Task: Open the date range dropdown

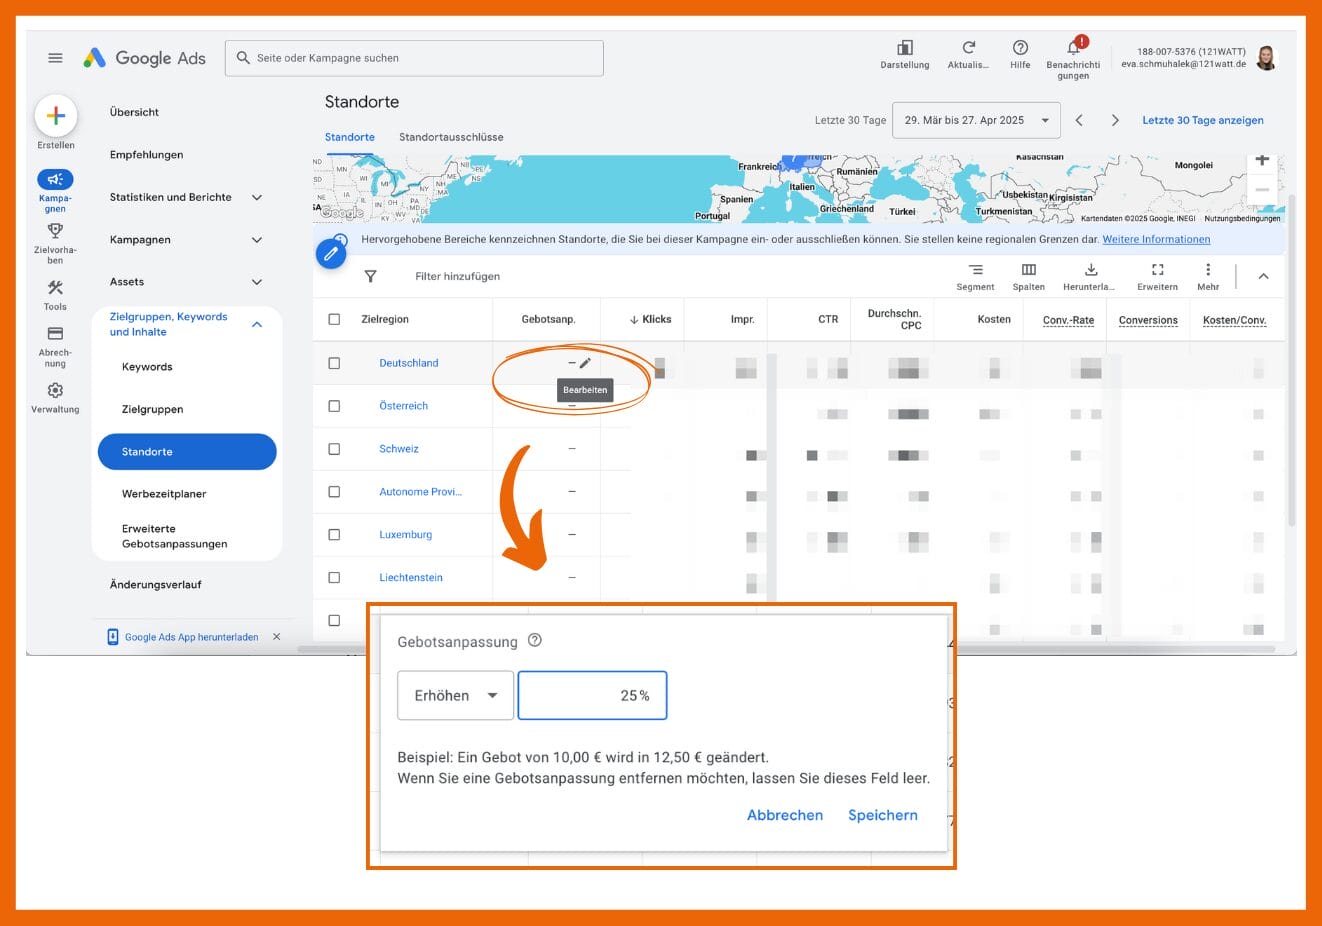Action: tap(975, 120)
